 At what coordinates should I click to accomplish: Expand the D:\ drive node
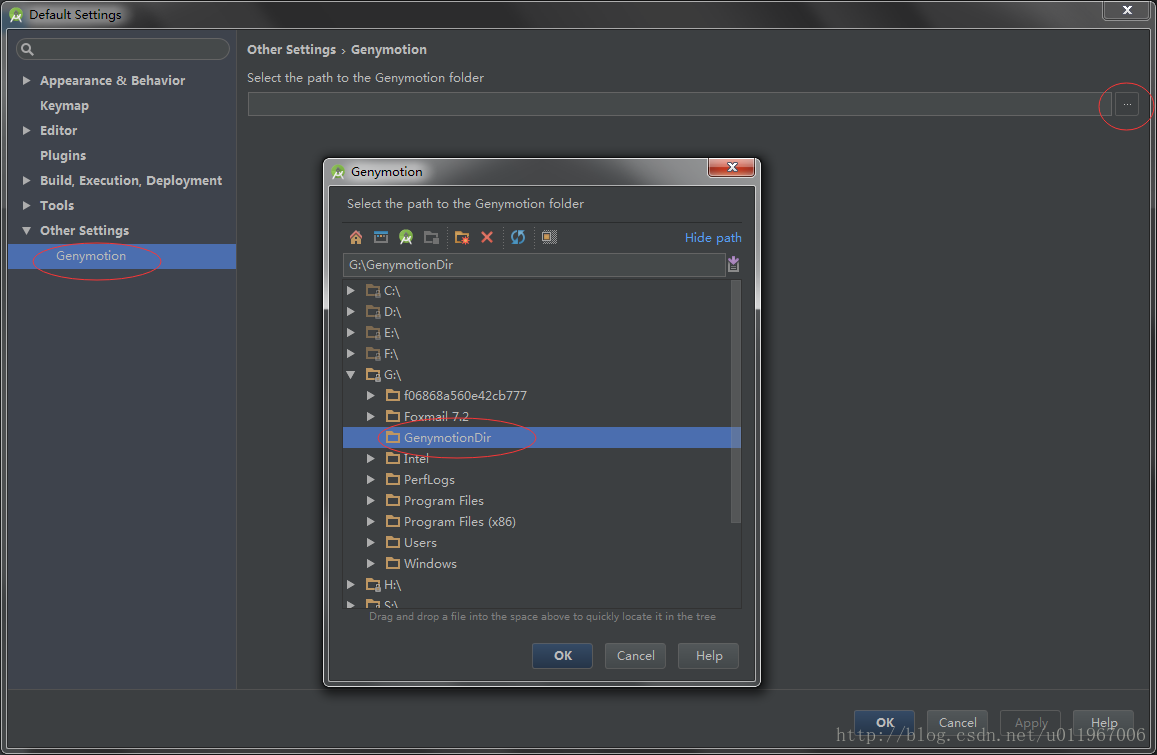pyautogui.click(x=351, y=312)
